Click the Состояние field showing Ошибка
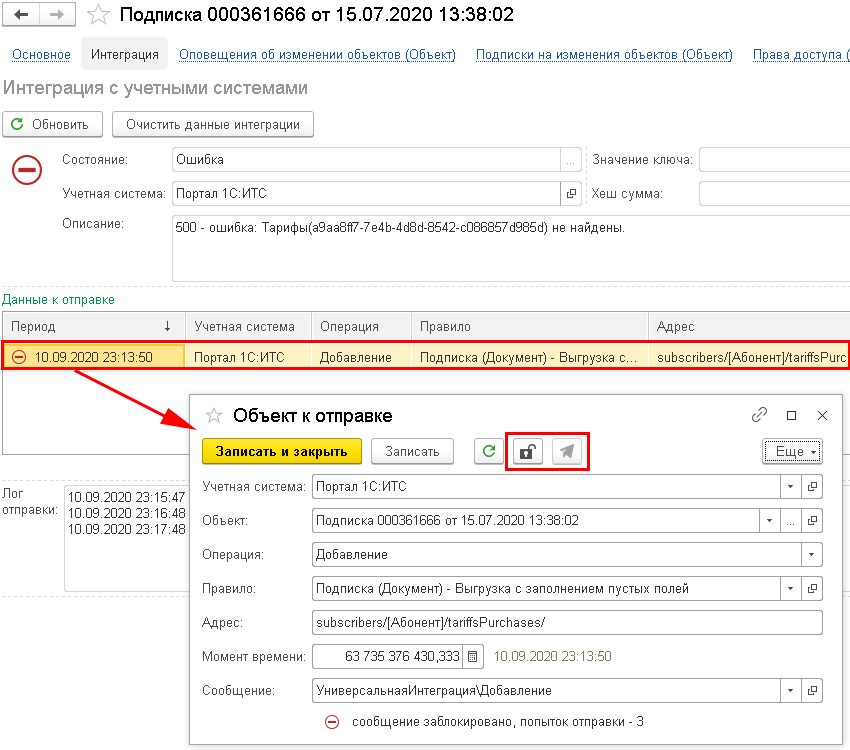This screenshot has height=750, width=850. (366, 160)
